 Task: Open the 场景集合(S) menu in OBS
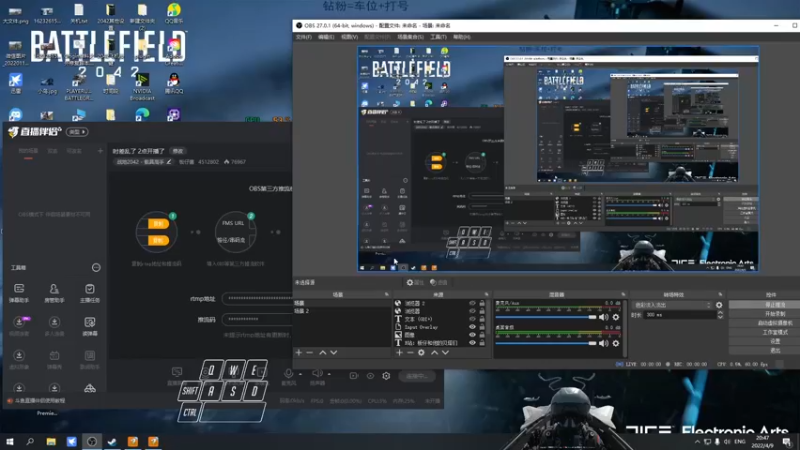(411, 37)
